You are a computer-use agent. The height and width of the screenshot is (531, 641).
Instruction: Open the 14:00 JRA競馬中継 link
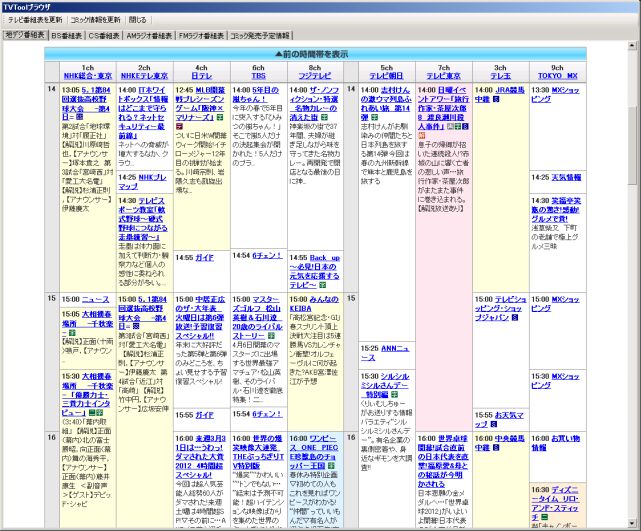pyautogui.click(x=499, y=94)
